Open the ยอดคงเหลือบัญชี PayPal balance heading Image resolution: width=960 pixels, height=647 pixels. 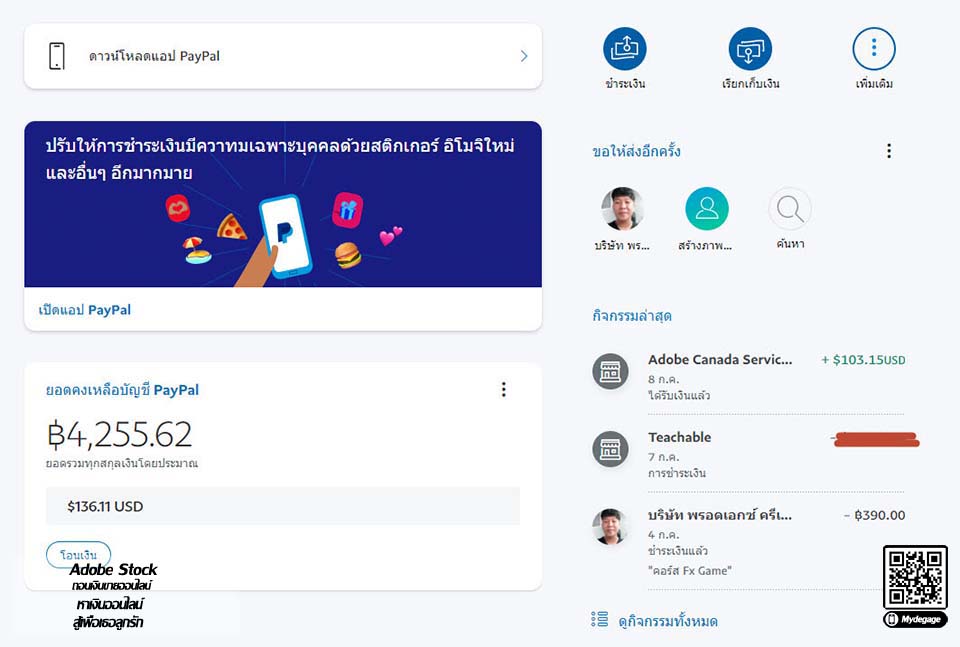[122, 390]
